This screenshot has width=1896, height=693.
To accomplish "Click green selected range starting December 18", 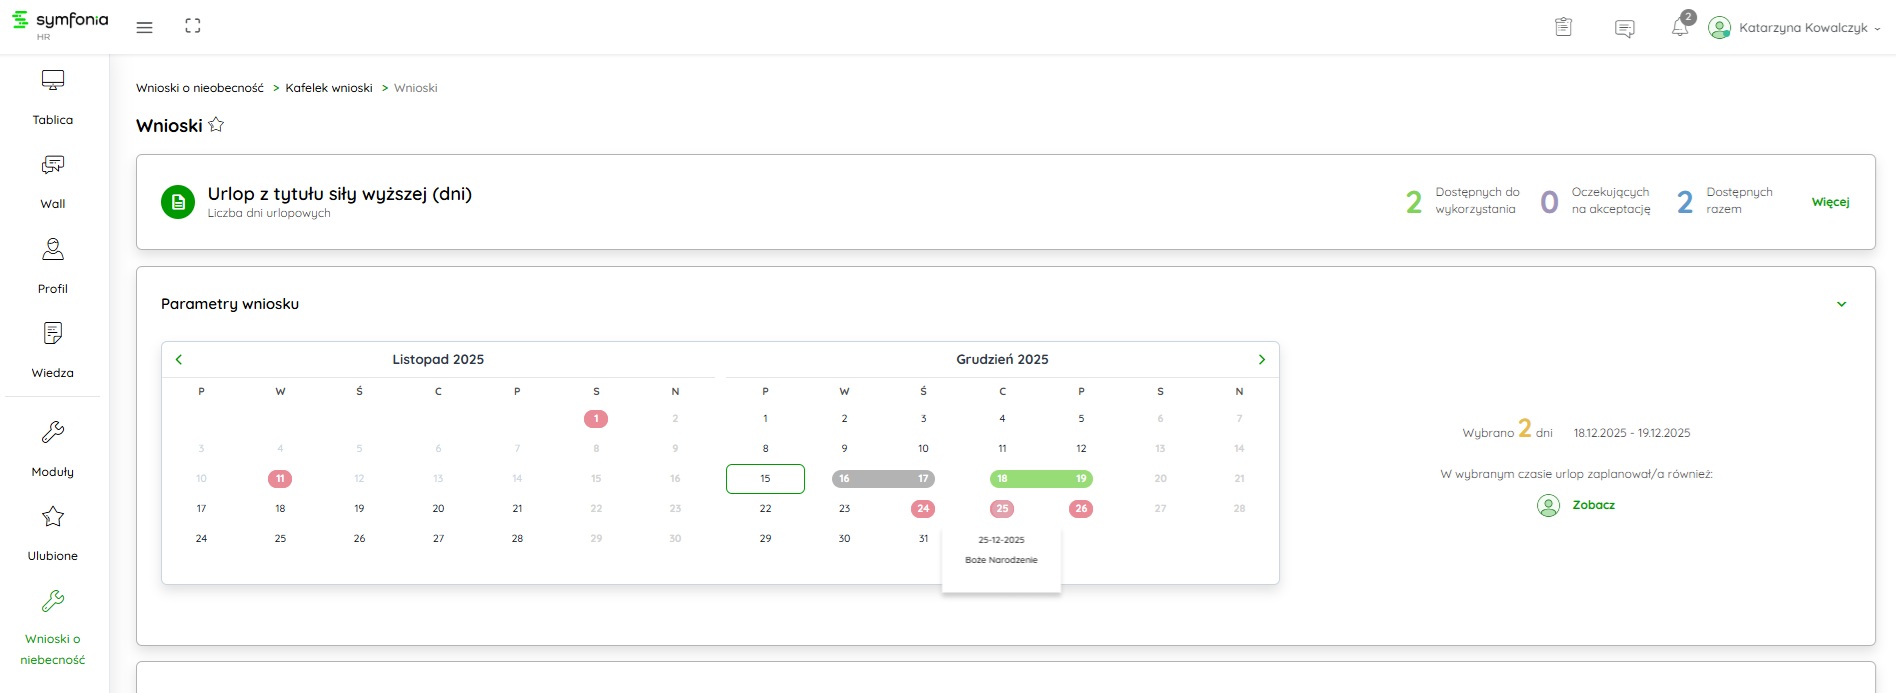I will pyautogui.click(x=1003, y=479).
